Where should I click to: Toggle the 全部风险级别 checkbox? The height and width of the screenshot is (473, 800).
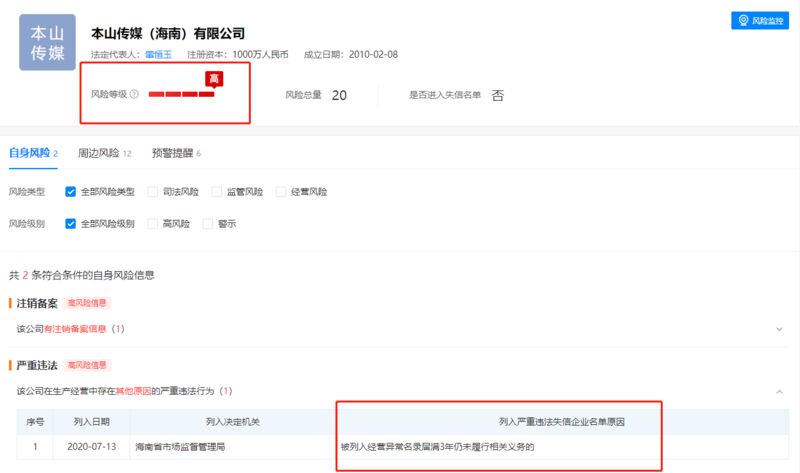[70, 223]
